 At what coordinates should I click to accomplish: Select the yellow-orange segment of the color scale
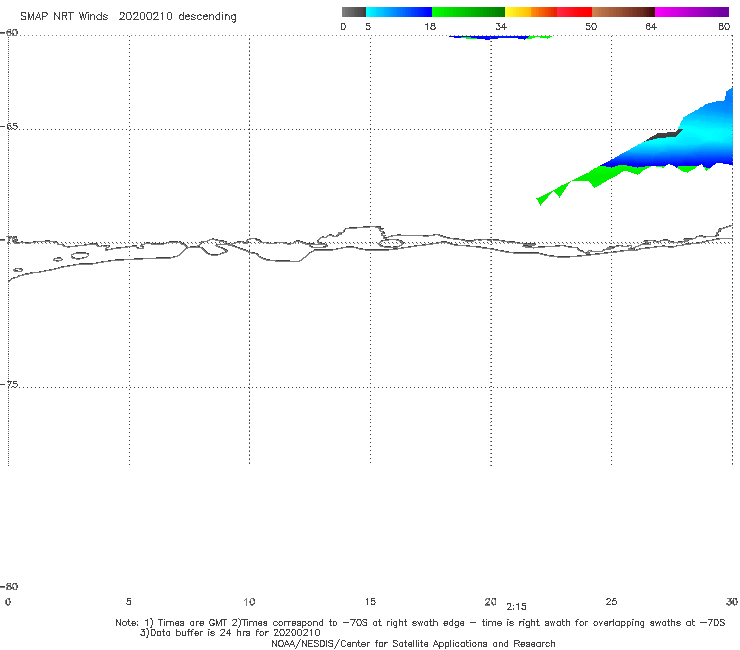[531, 12]
